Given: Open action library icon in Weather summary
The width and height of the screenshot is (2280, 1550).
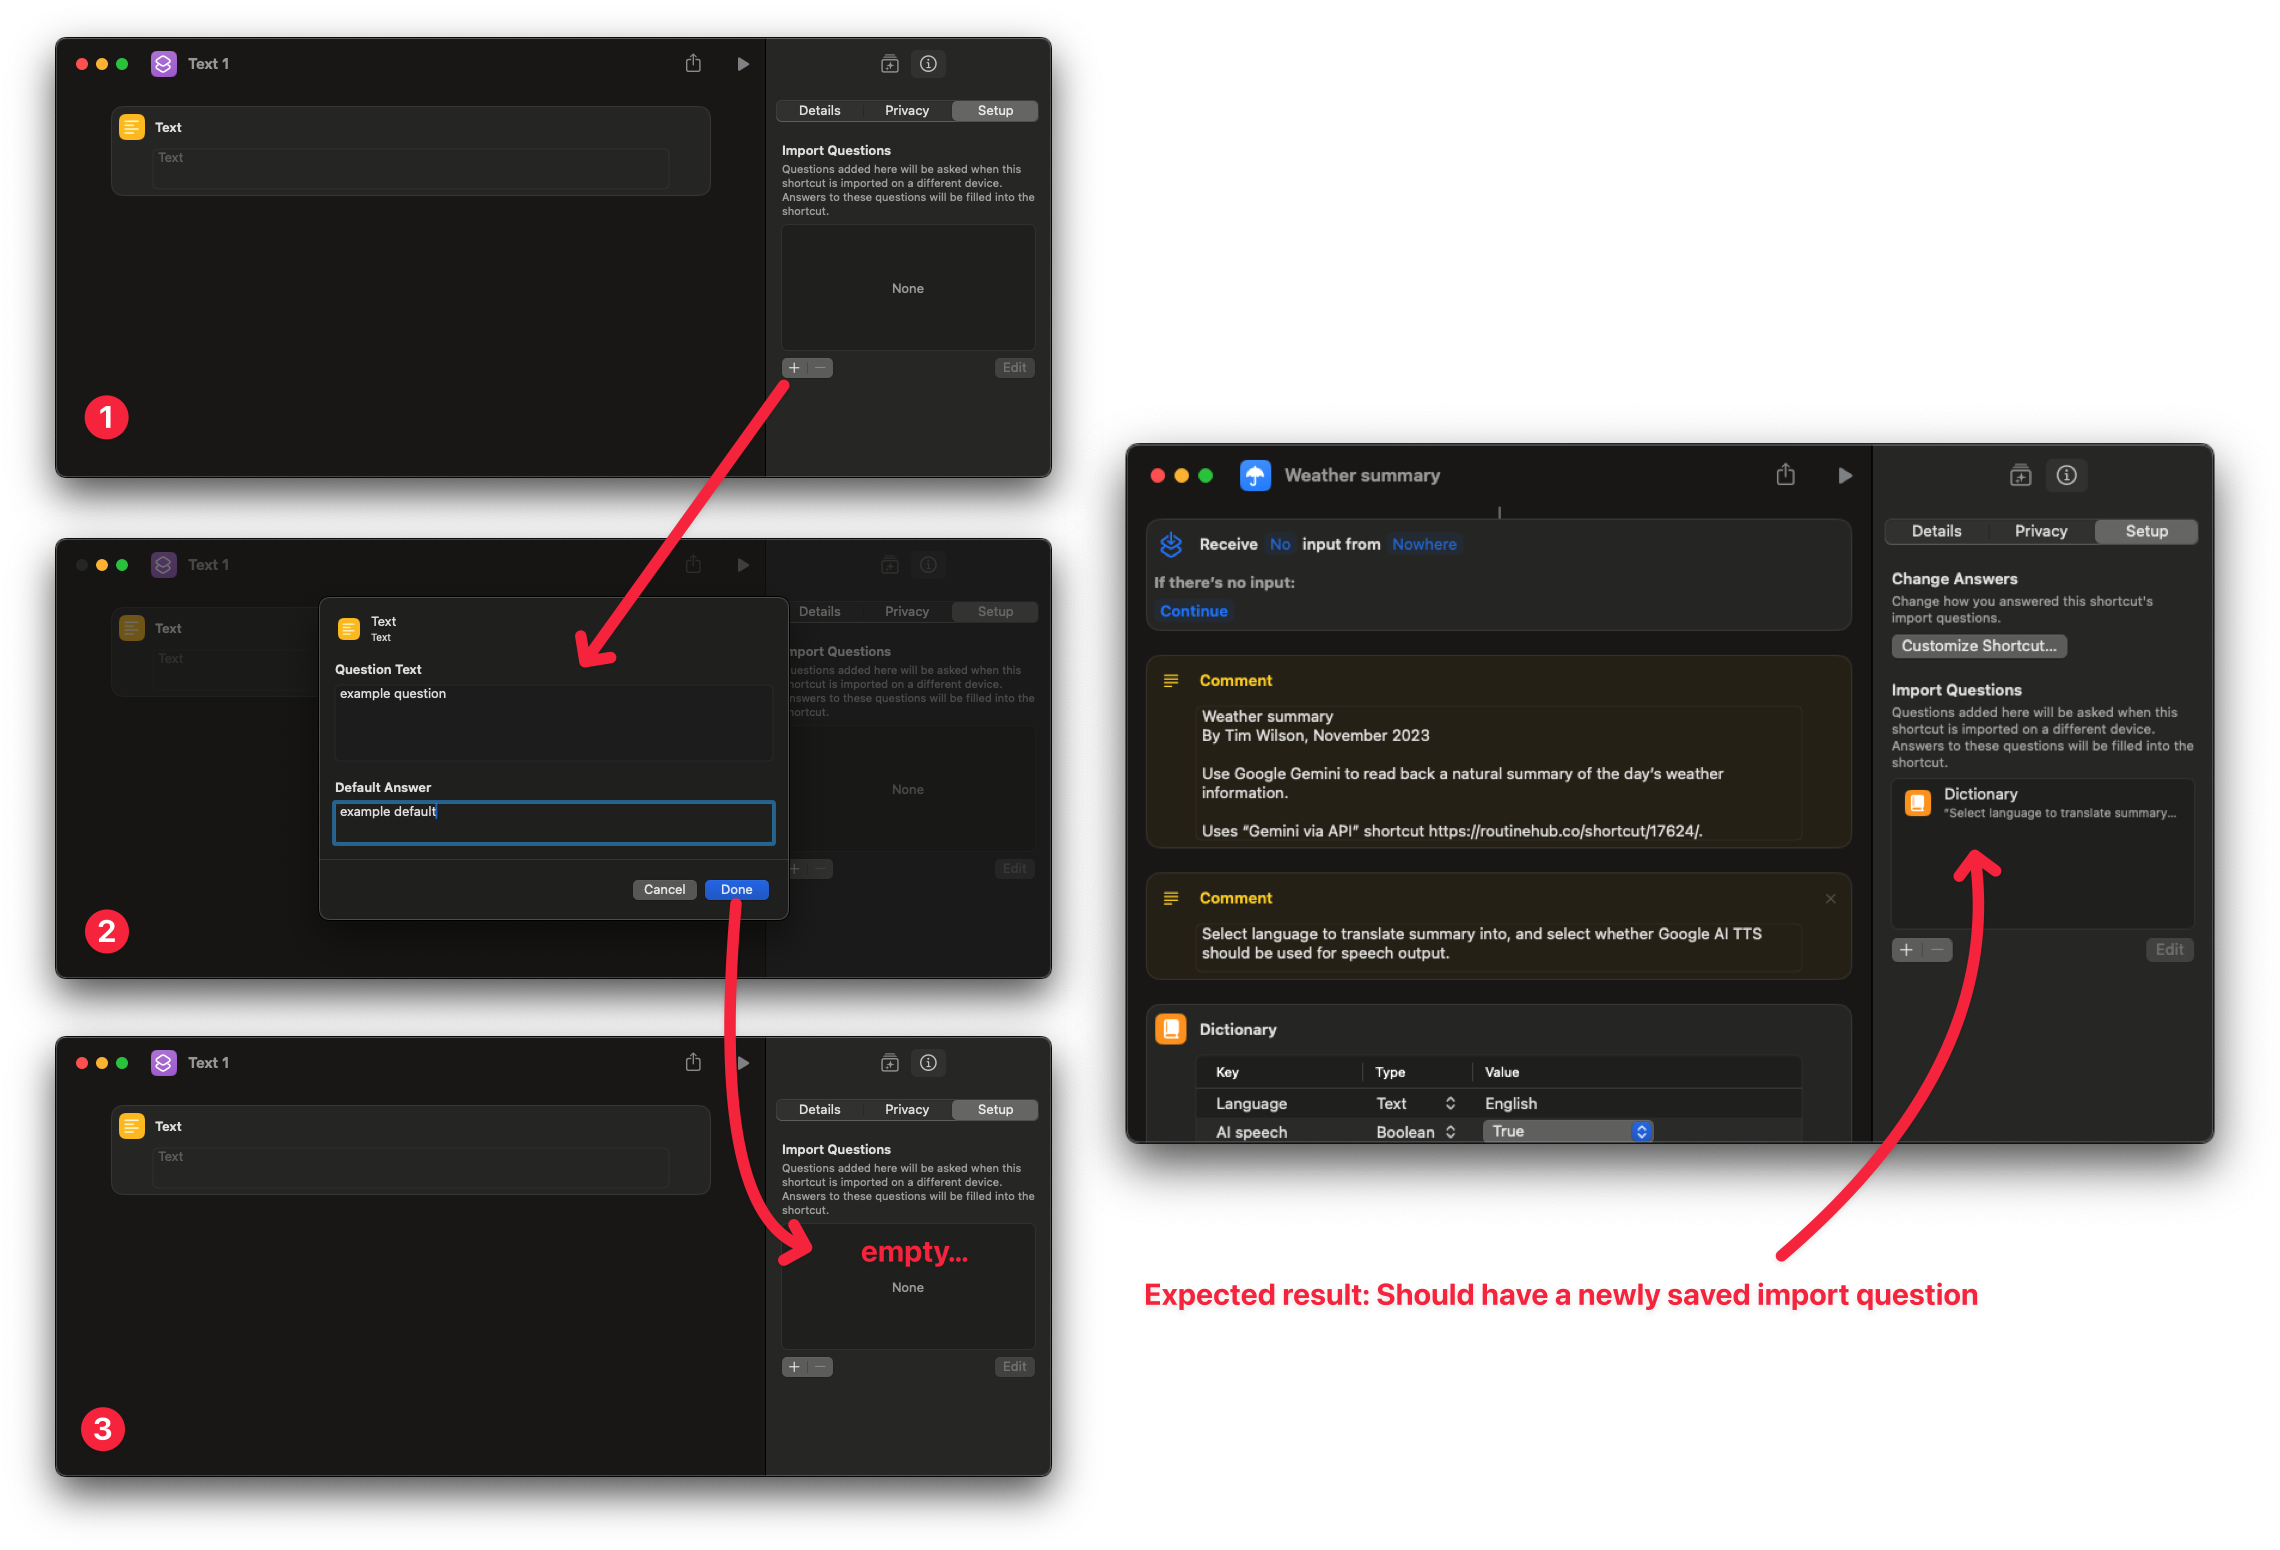Looking at the screenshot, I should [2020, 476].
